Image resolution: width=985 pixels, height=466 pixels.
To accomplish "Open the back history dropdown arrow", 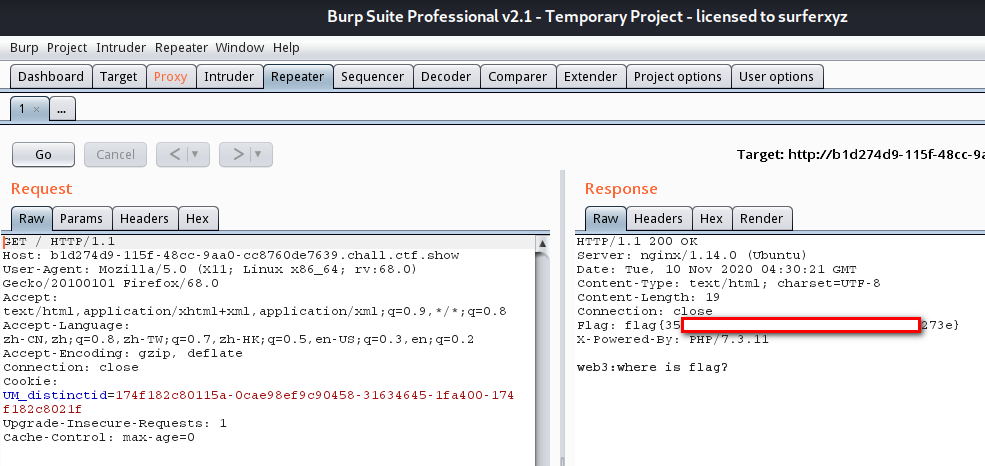I will click(197, 154).
